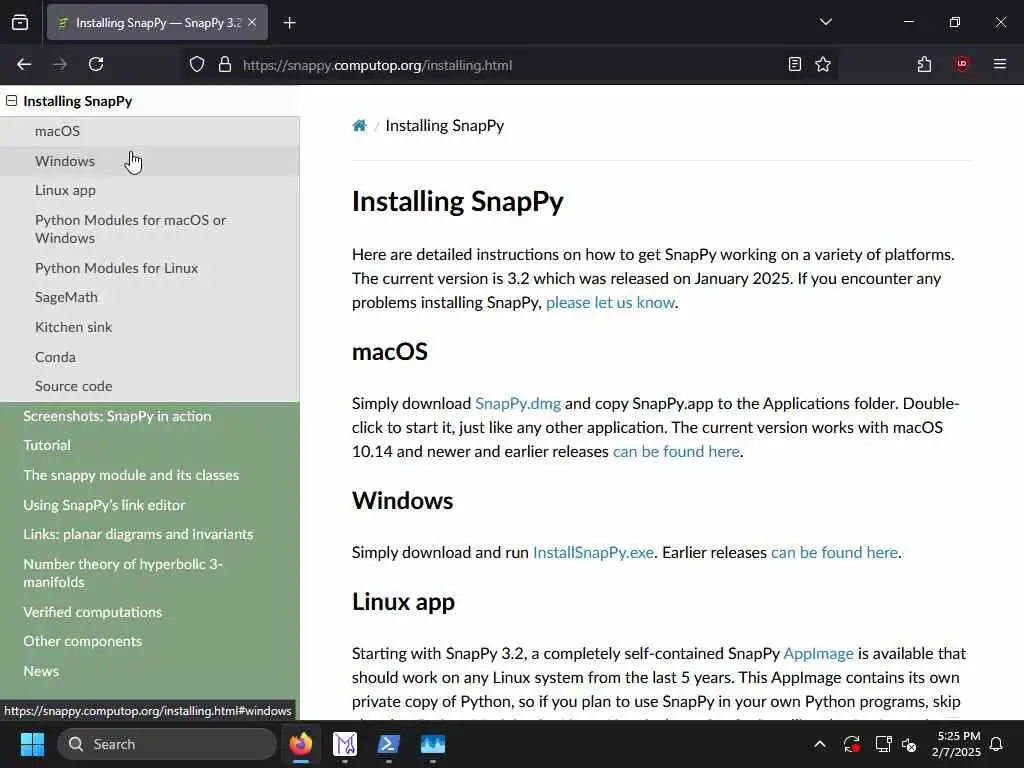This screenshot has height=768, width=1024.
Task: Go back to the previous page
Action: click(x=24, y=64)
